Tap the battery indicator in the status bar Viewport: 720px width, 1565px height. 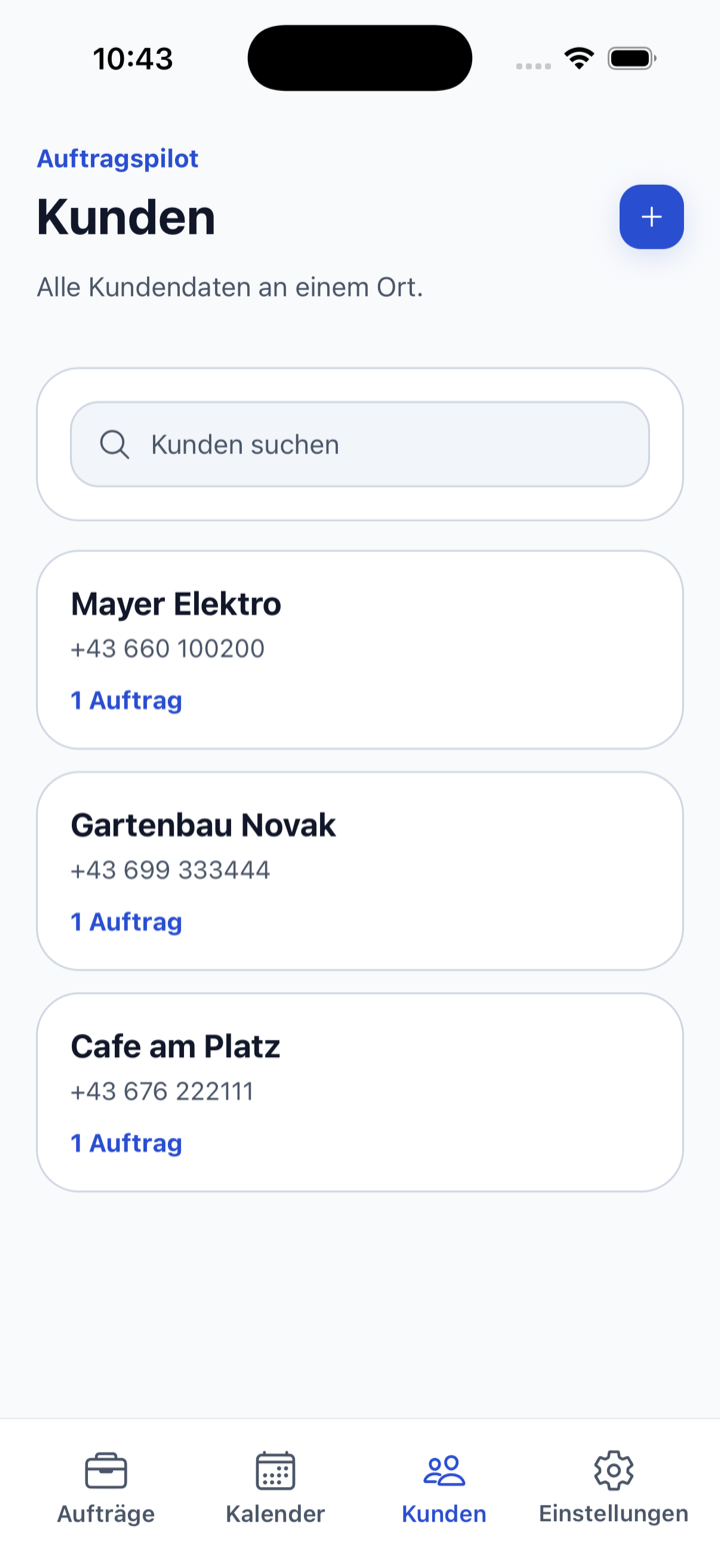point(631,58)
